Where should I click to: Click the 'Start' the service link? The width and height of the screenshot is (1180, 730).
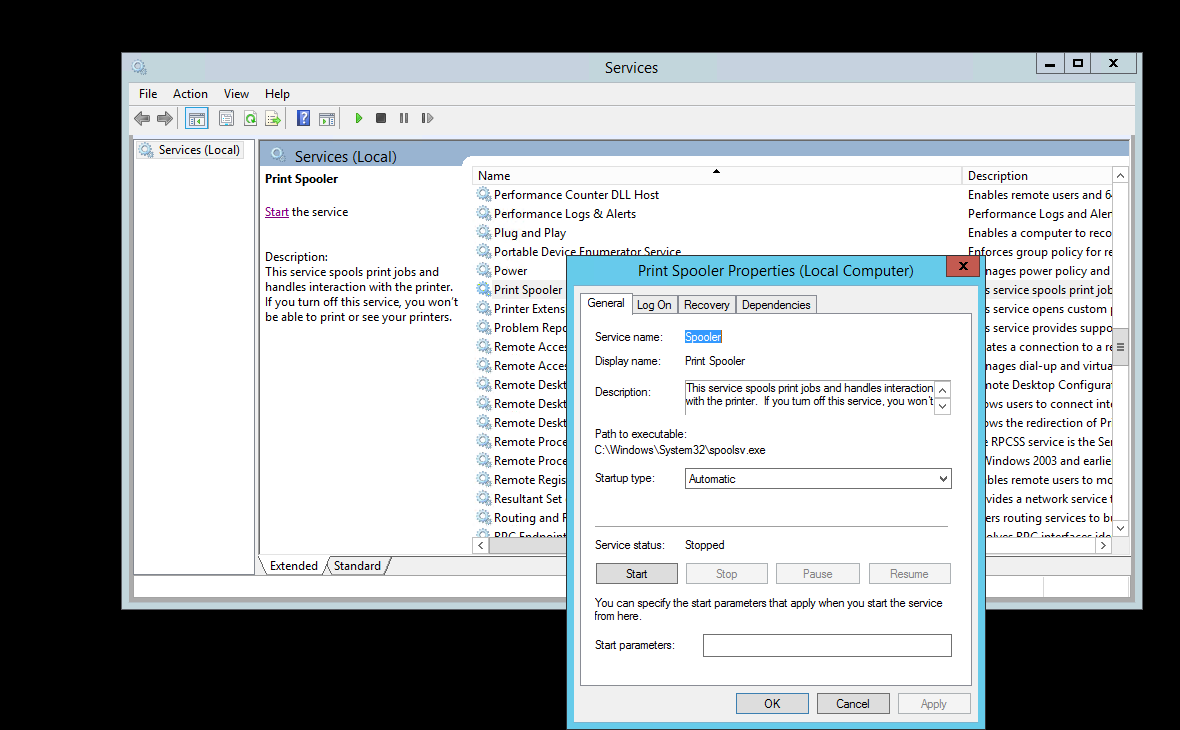coord(277,212)
